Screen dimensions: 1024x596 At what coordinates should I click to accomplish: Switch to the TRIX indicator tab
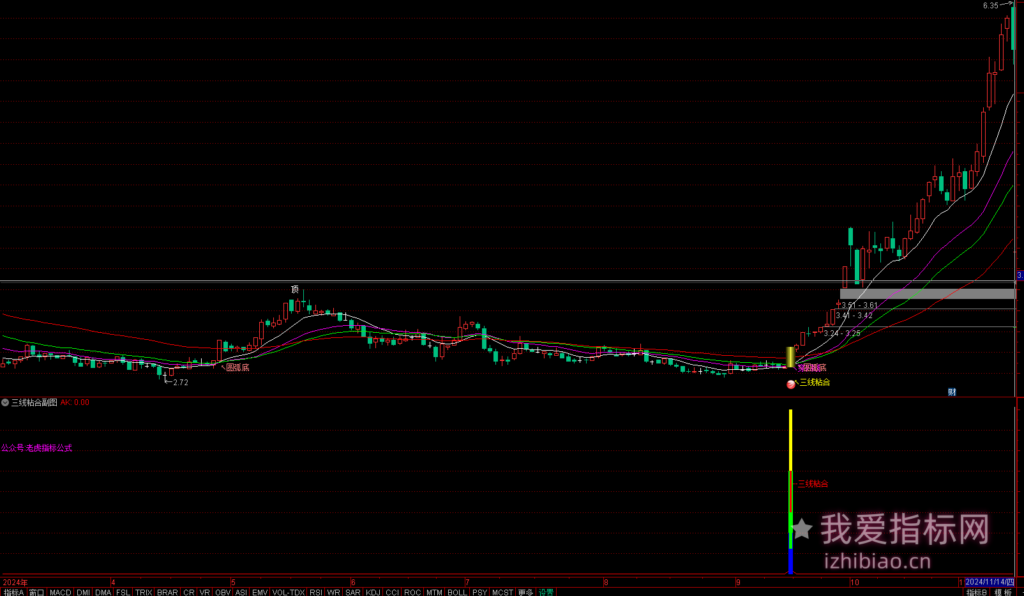point(144,592)
